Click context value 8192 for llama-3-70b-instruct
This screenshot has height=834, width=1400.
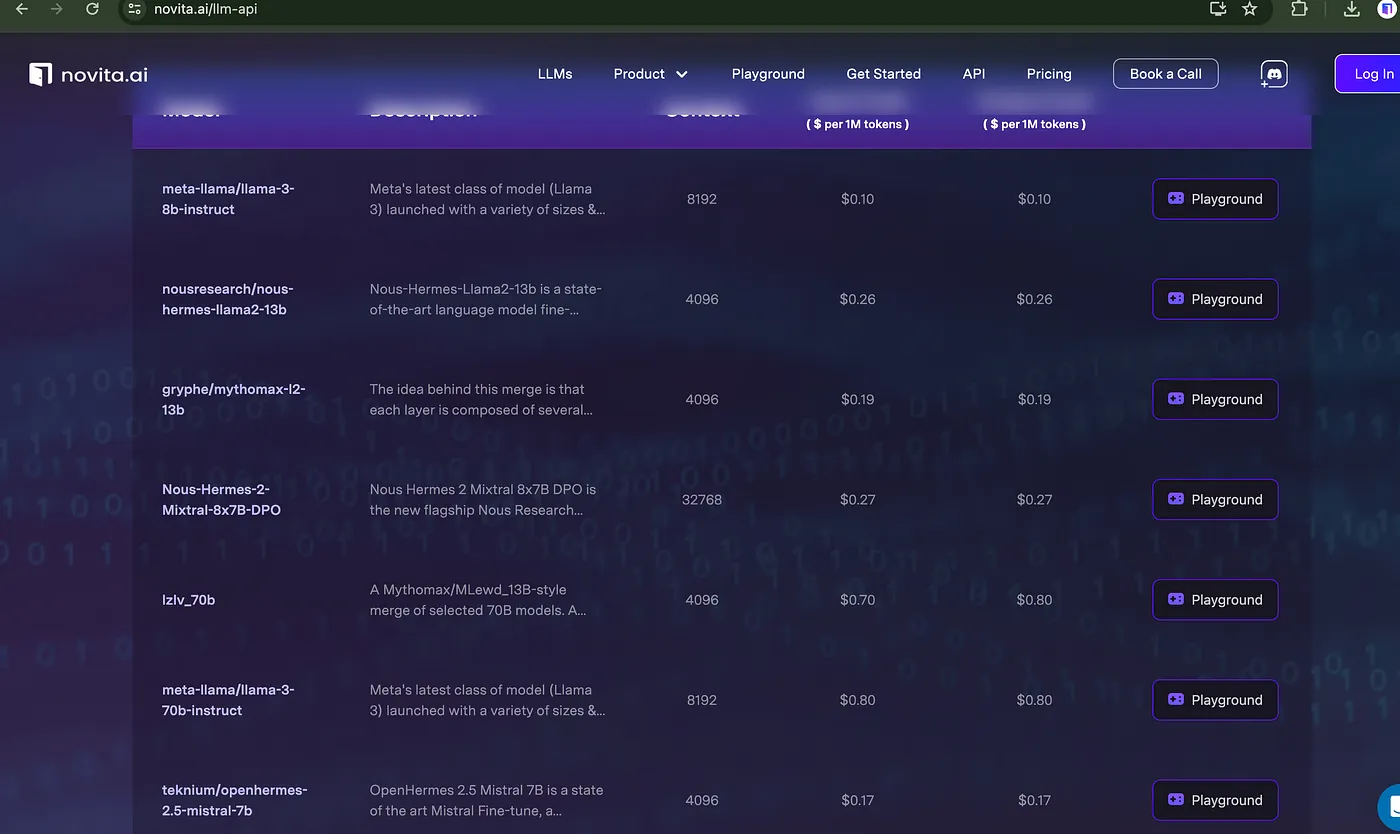[702, 700]
